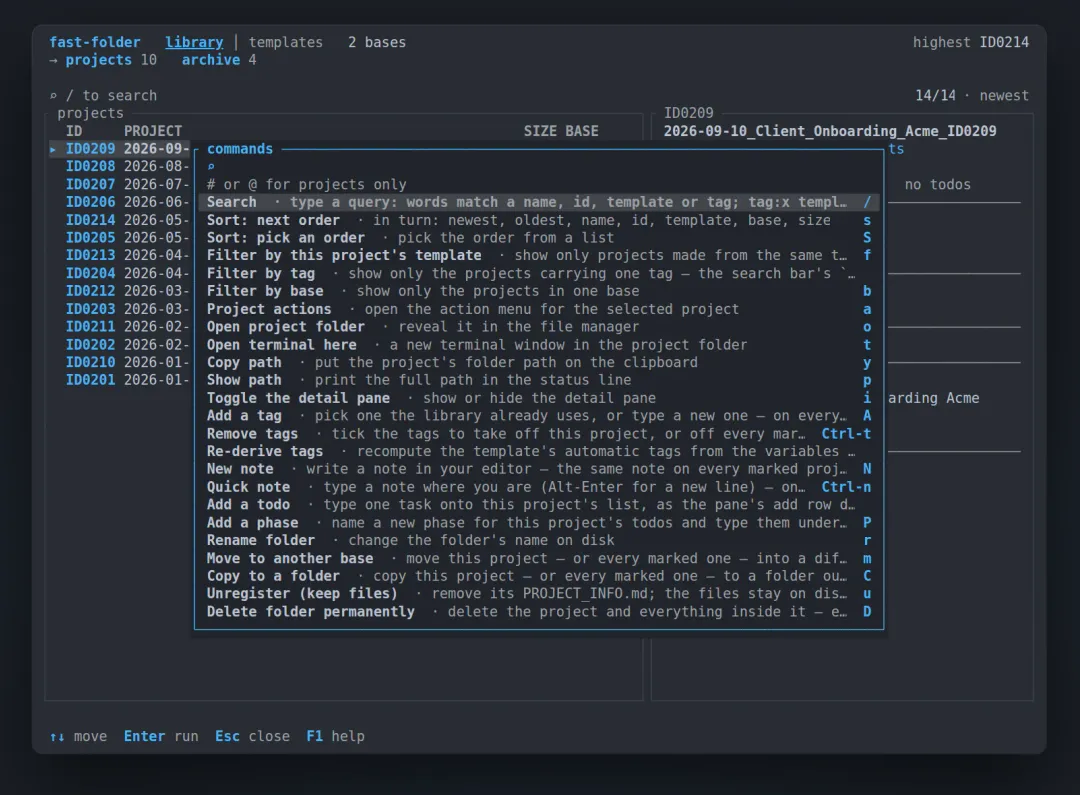Run the 'Open project folder' command
Viewport: 1080px width, 795px height.
pos(539,327)
